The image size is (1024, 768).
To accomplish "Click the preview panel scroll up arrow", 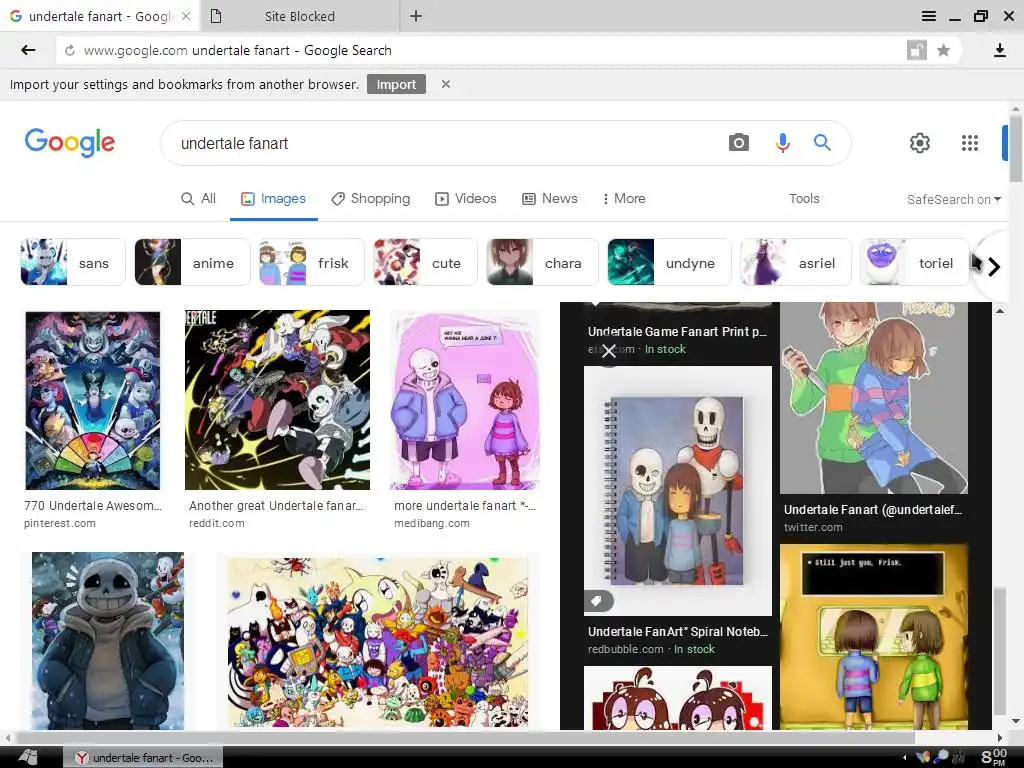I will point(1000,311).
